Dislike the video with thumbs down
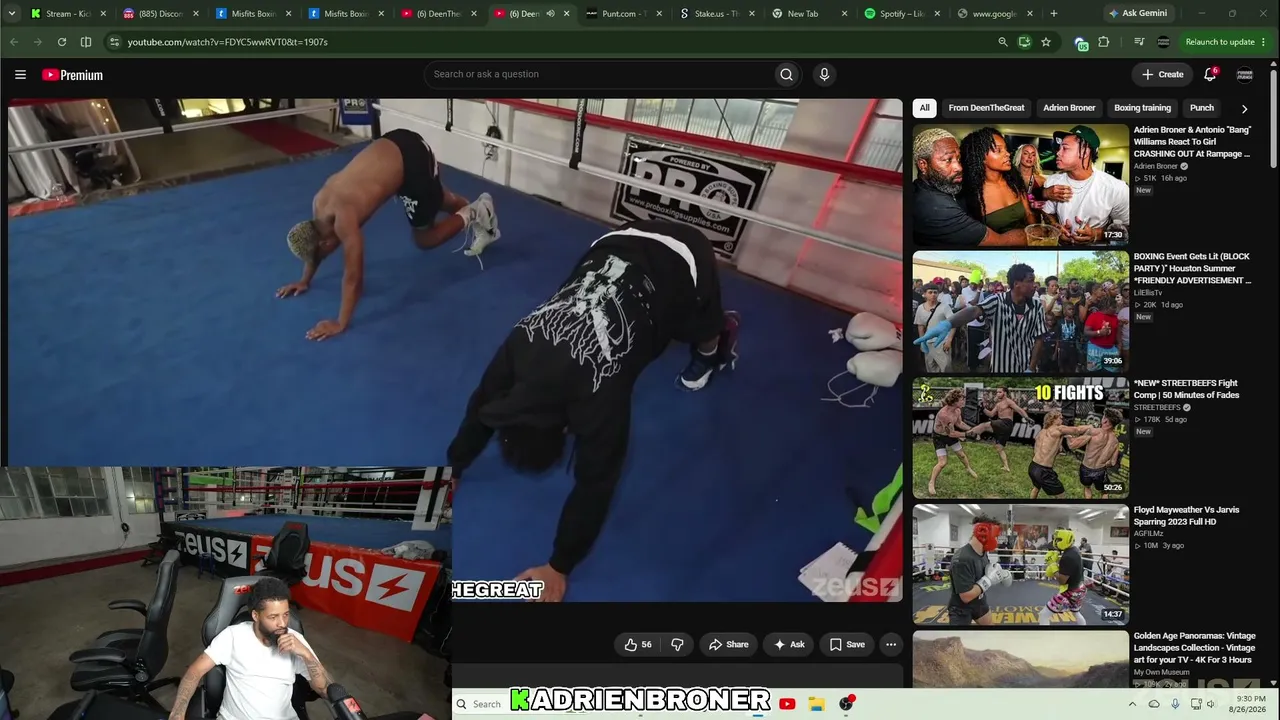 click(x=677, y=645)
